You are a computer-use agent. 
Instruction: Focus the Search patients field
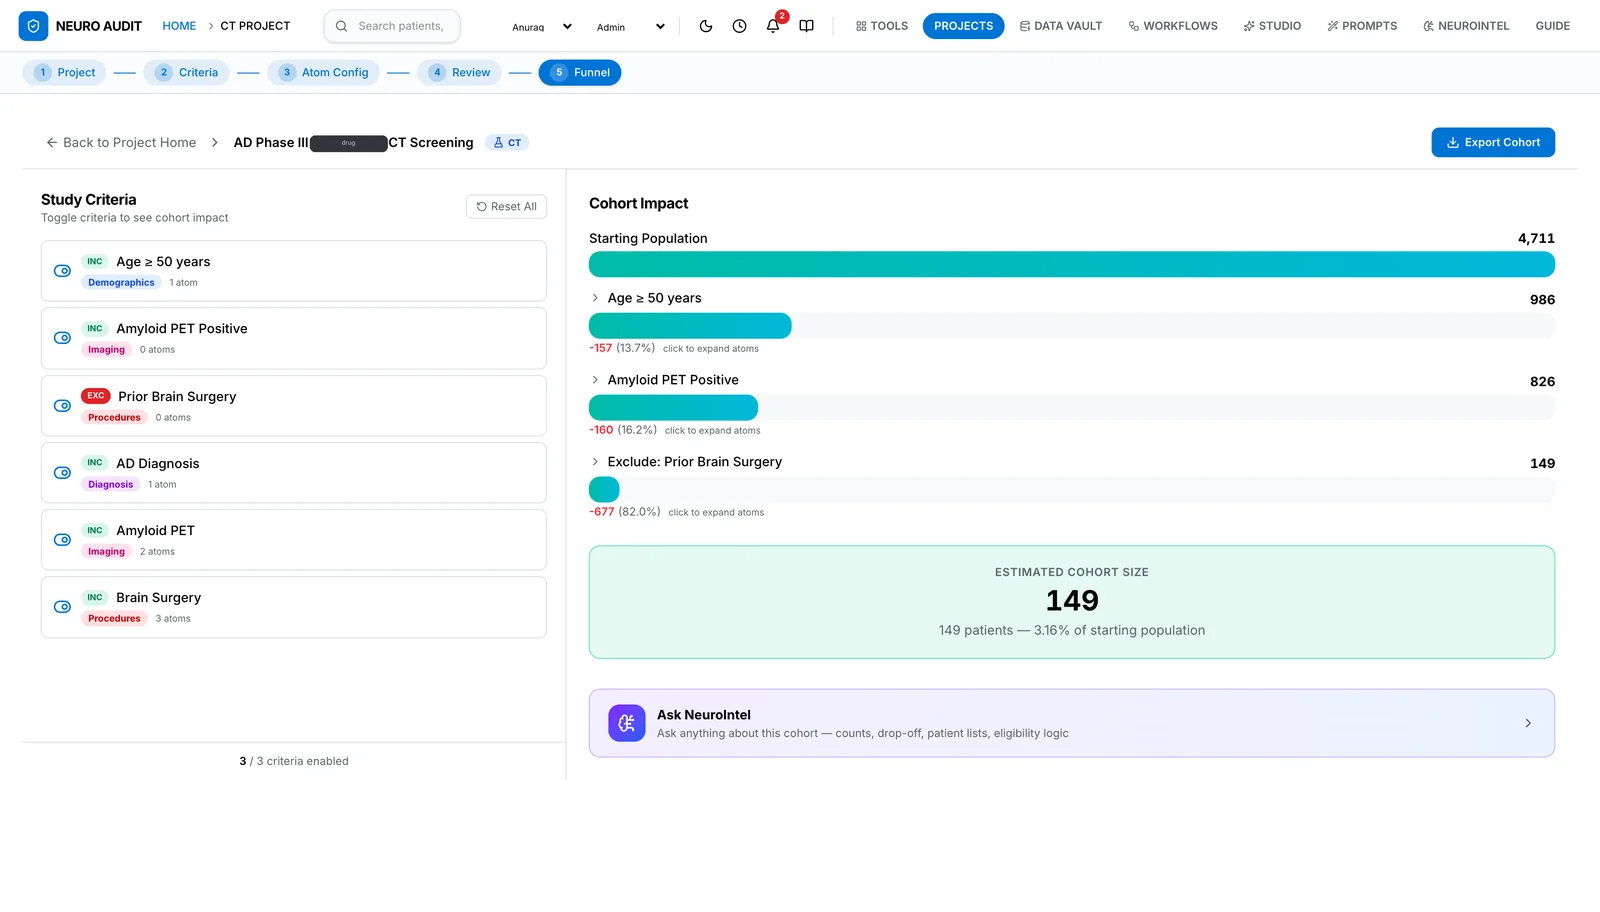pos(392,26)
